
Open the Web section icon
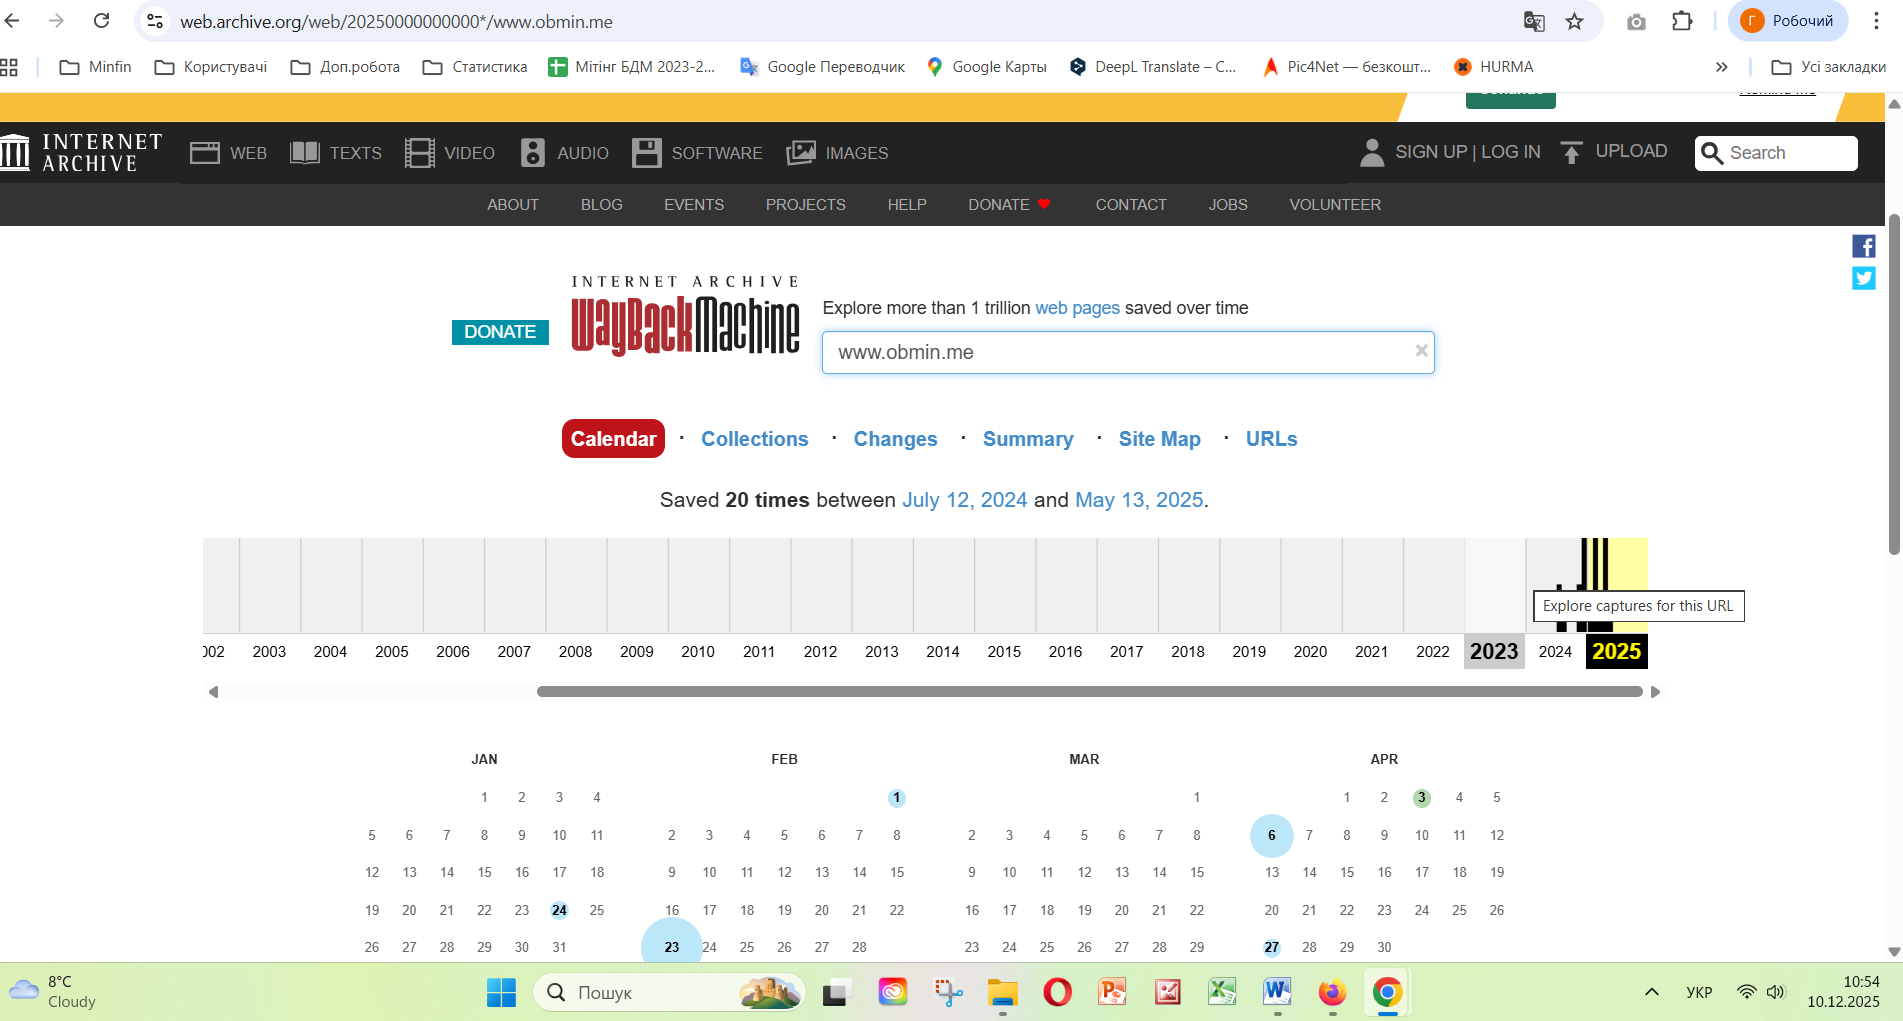point(205,153)
